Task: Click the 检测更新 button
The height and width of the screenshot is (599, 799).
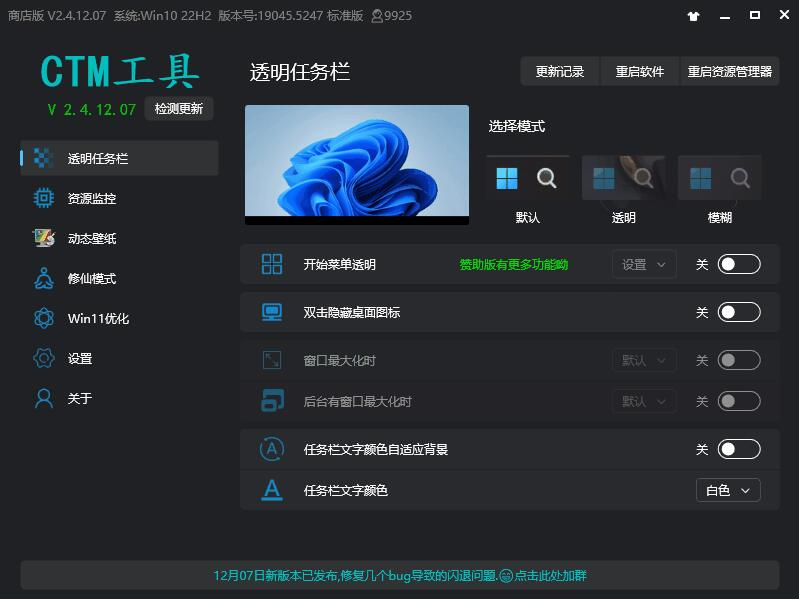Action: click(179, 109)
